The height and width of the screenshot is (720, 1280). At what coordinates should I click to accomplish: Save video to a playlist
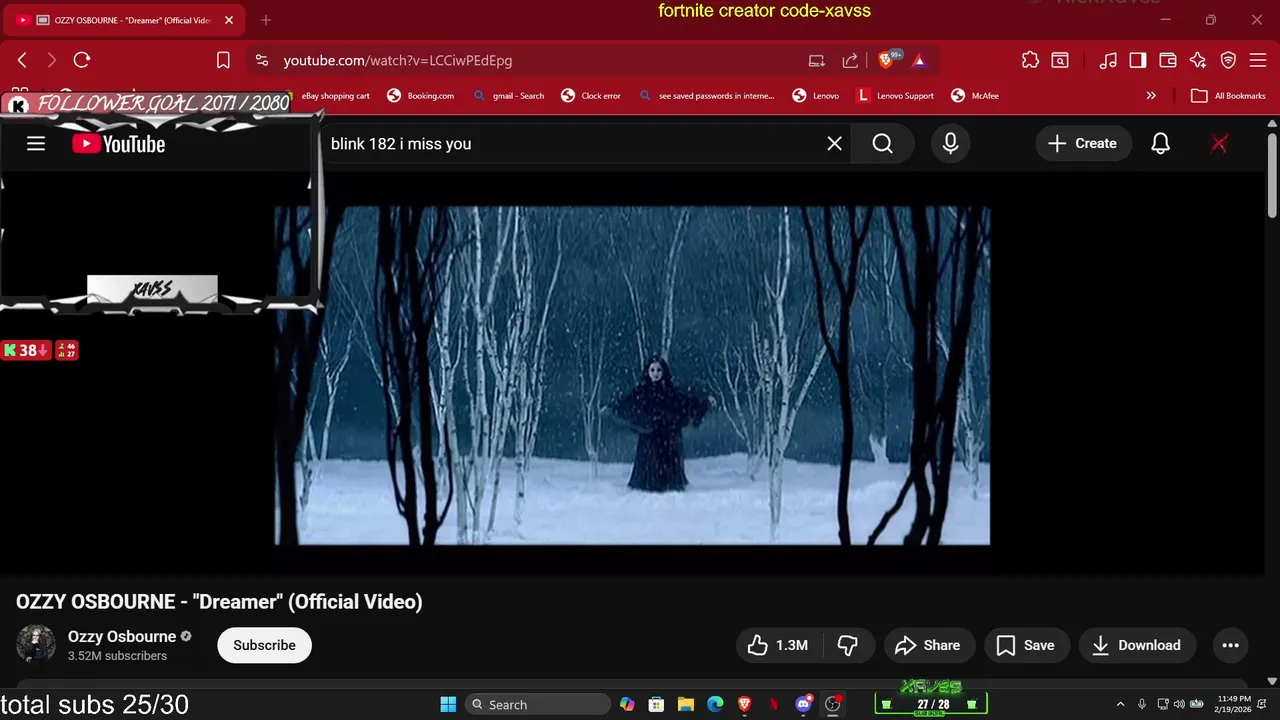click(1026, 645)
